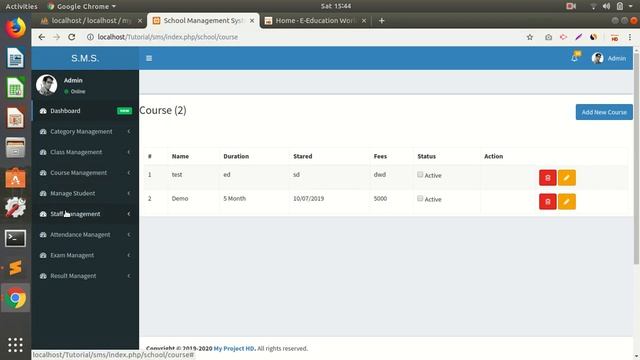Expand Class Management chevron

(129, 152)
